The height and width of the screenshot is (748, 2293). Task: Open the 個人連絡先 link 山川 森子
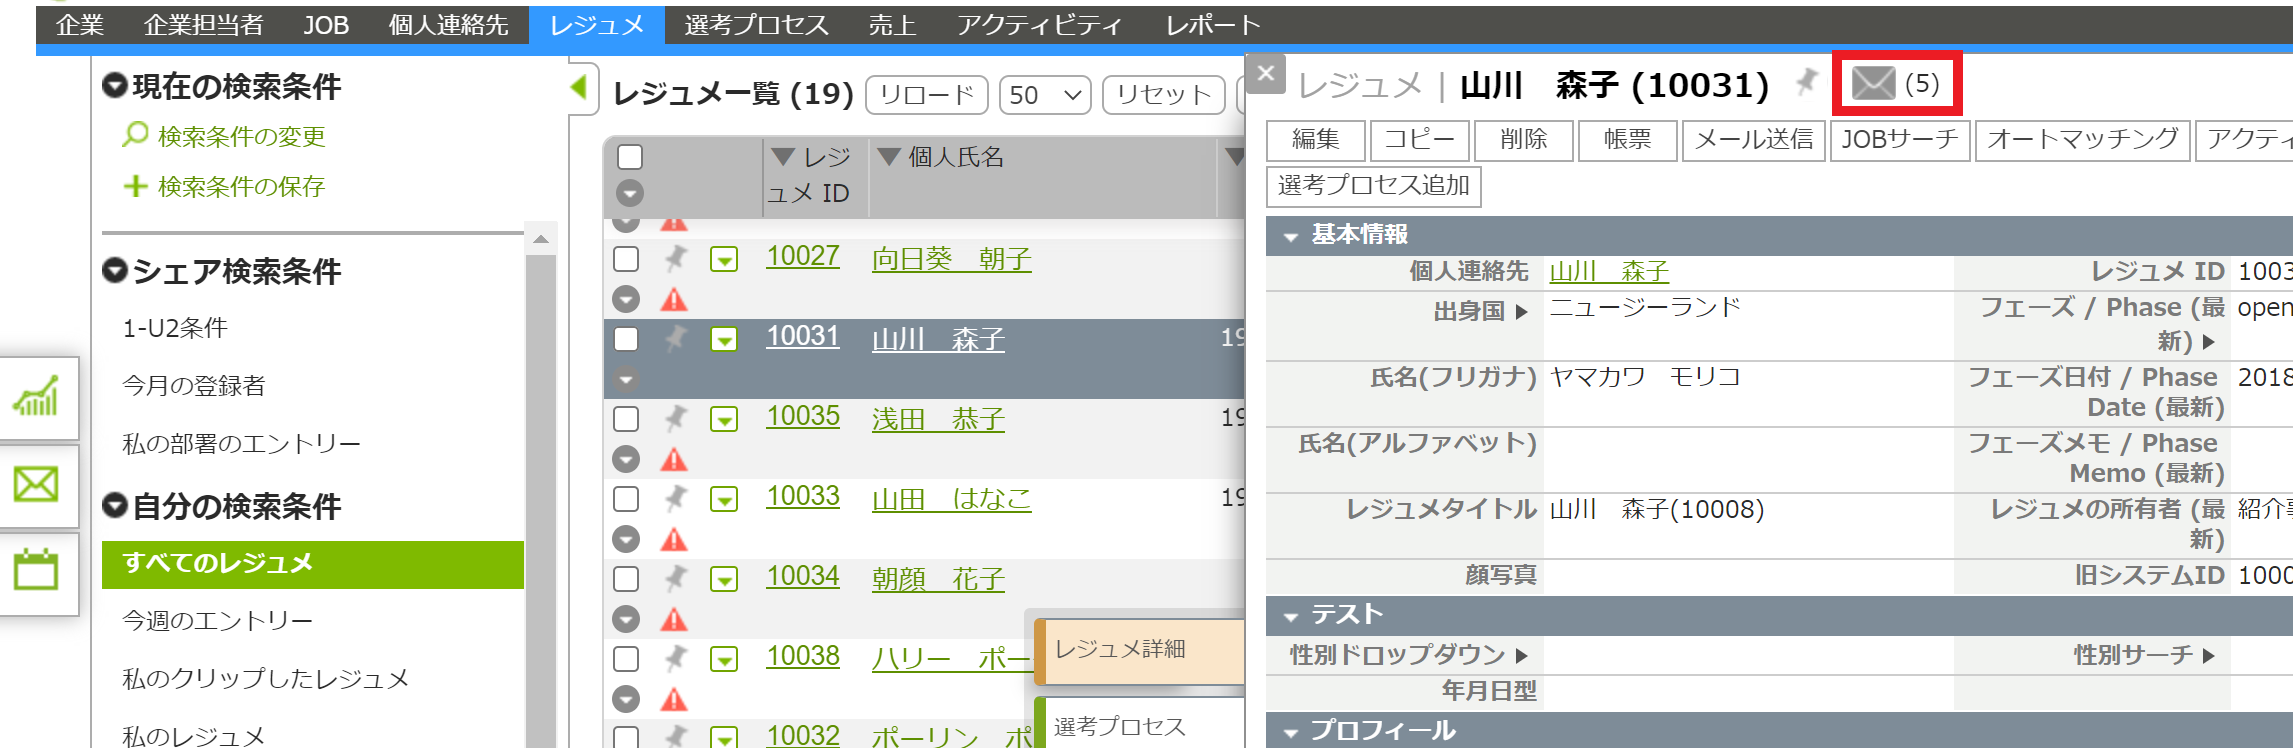[1609, 271]
